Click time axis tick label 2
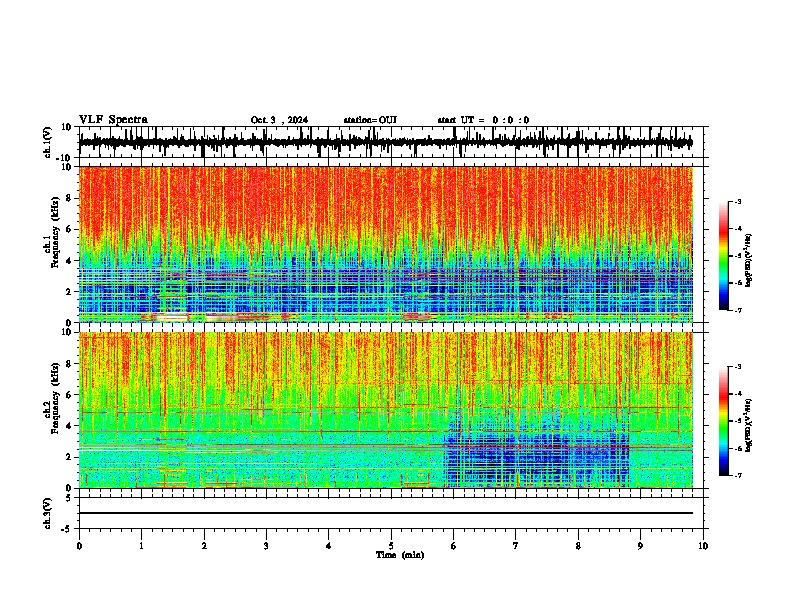This screenshot has width=792, height=612. pos(204,546)
